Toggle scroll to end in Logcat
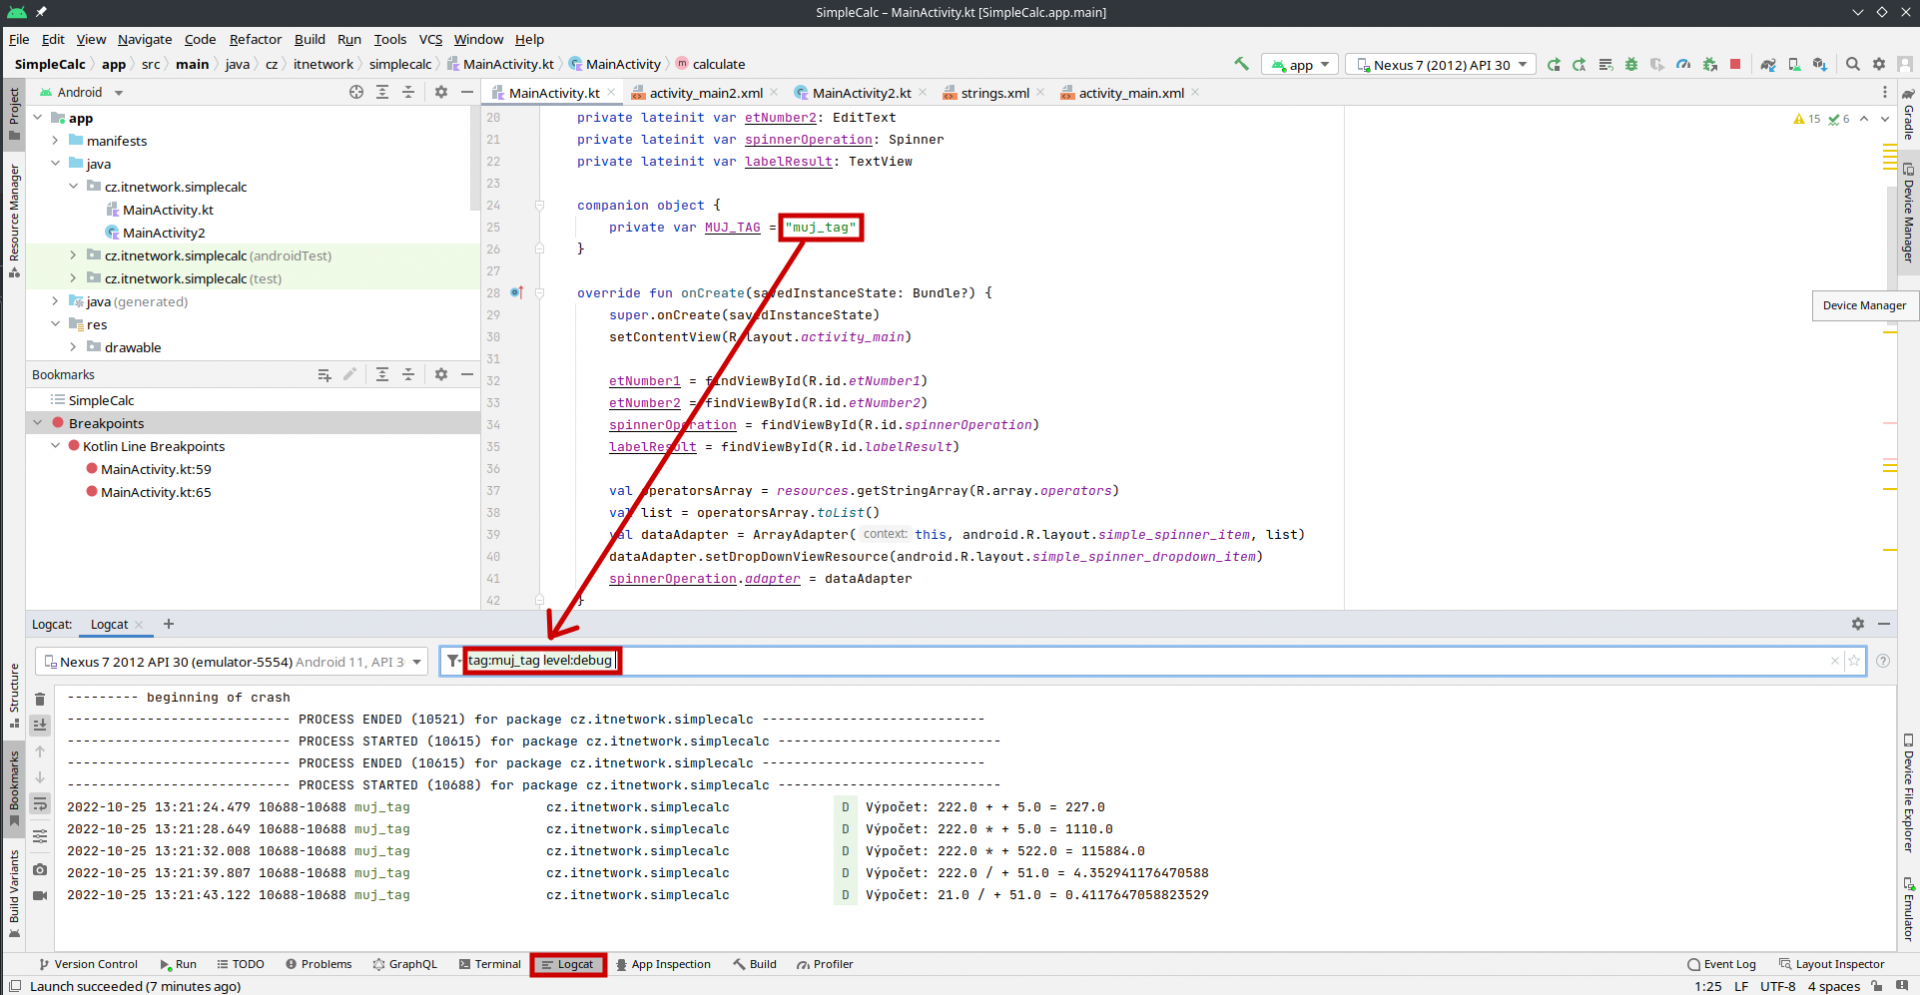This screenshot has height=995, width=1920. click(x=40, y=725)
